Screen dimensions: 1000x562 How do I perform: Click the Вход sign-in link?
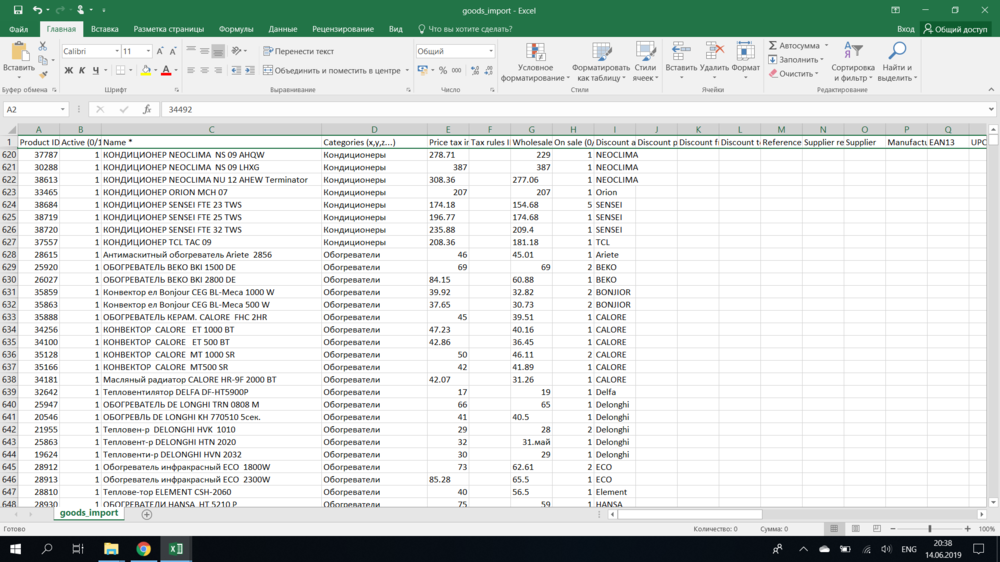tap(905, 30)
